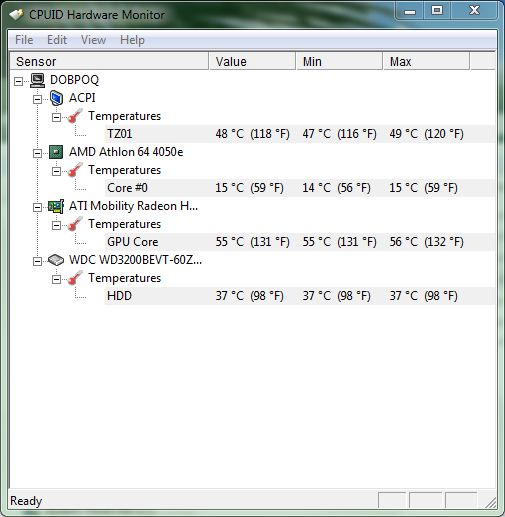Image resolution: width=505 pixels, height=517 pixels.
Task: Click the CPUID title bar app icon
Action: (16, 14)
